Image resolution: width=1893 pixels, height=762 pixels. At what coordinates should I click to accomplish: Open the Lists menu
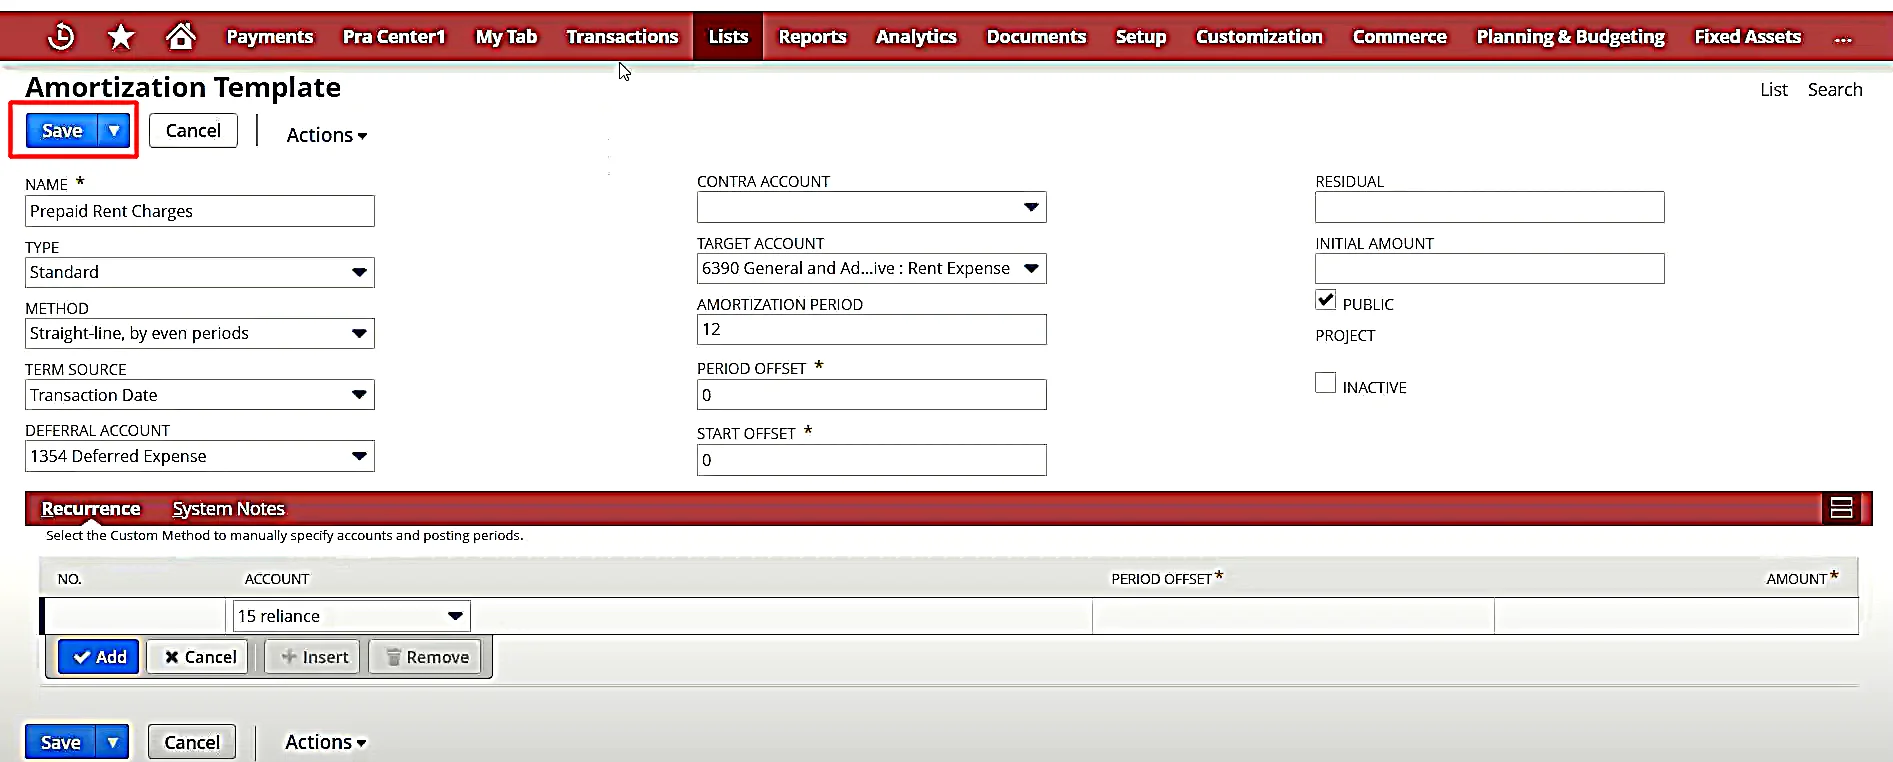[x=728, y=37]
